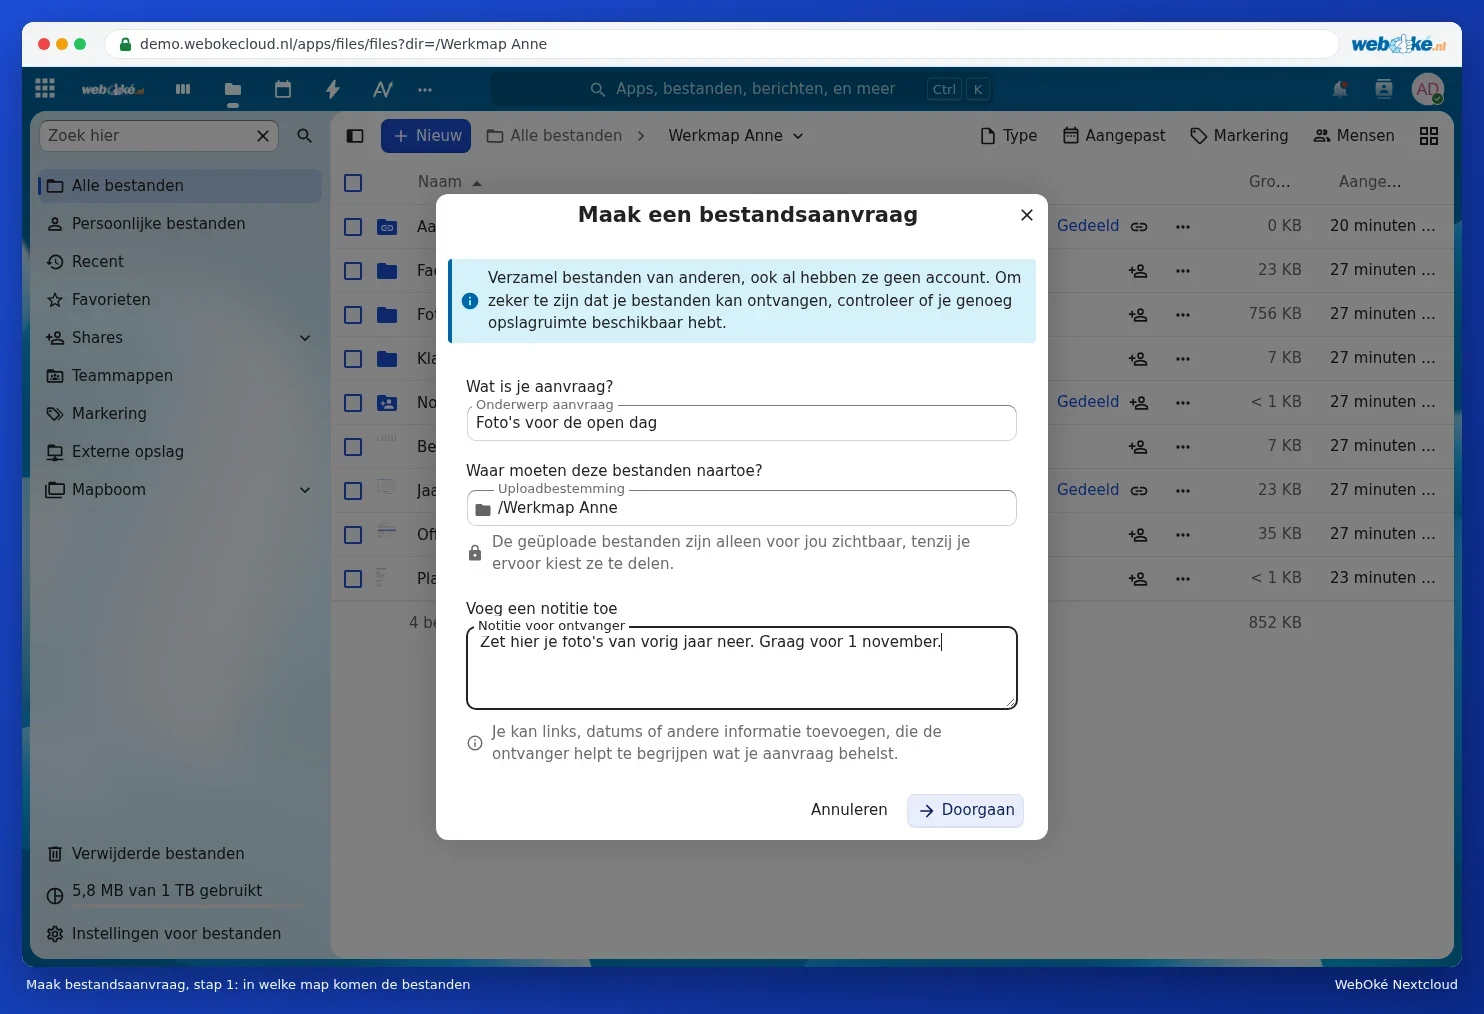Image resolution: width=1484 pixels, height=1014 pixels.
Task: Open the notifications bell icon
Action: click(1340, 89)
